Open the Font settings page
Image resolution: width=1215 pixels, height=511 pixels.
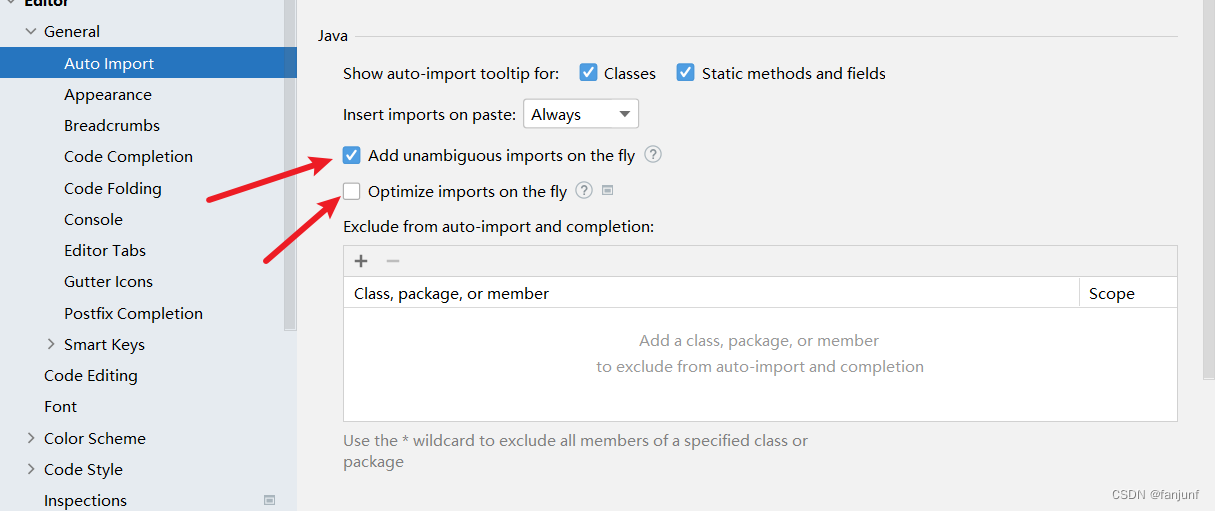point(60,406)
